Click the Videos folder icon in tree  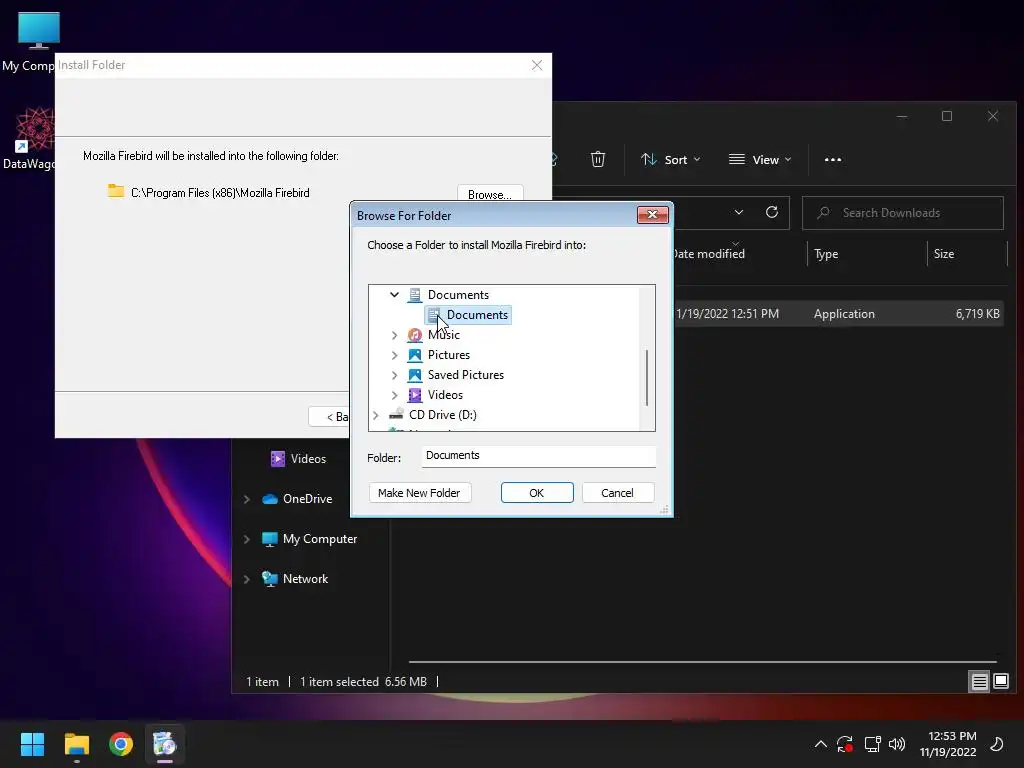(415, 395)
